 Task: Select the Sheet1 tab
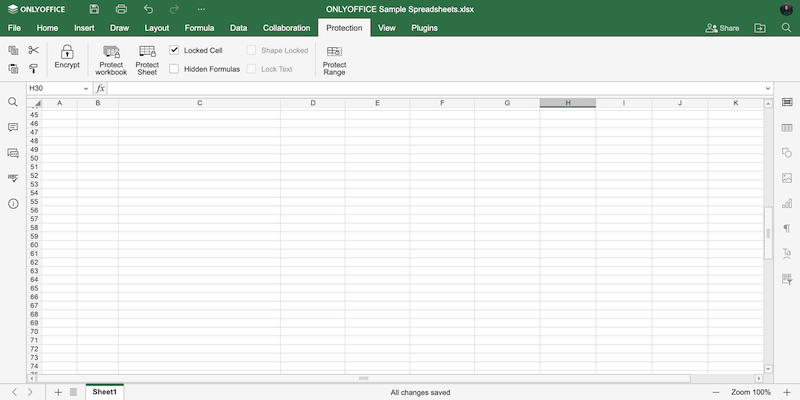pyautogui.click(x=105, y=392)
